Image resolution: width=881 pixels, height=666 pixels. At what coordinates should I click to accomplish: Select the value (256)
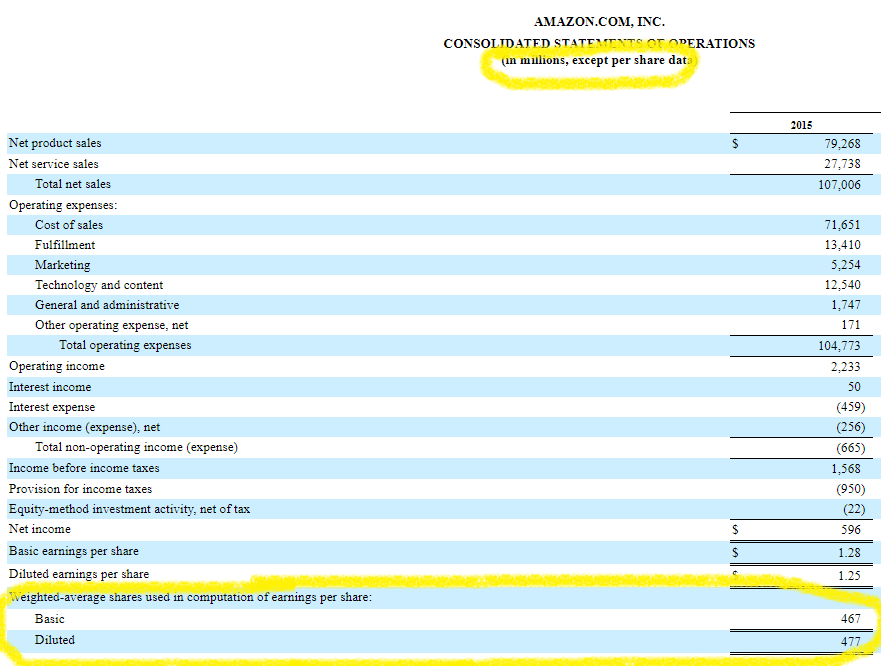850,427
